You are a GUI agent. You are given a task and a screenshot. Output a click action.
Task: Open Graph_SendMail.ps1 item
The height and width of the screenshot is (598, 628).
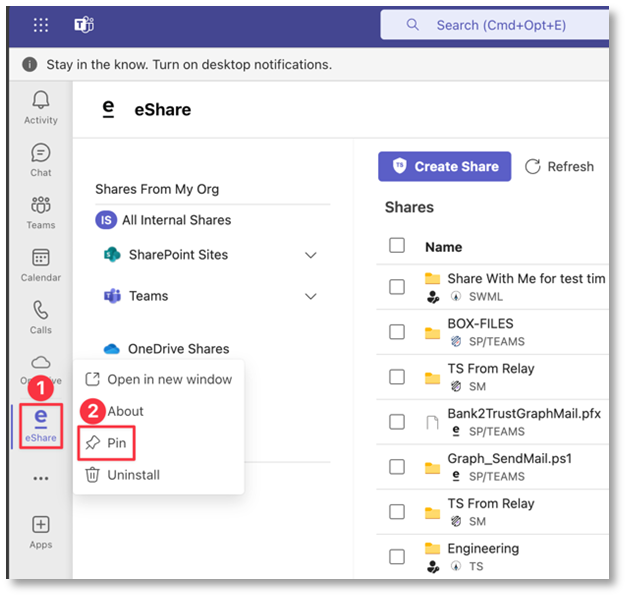click(x=509, y=458)
